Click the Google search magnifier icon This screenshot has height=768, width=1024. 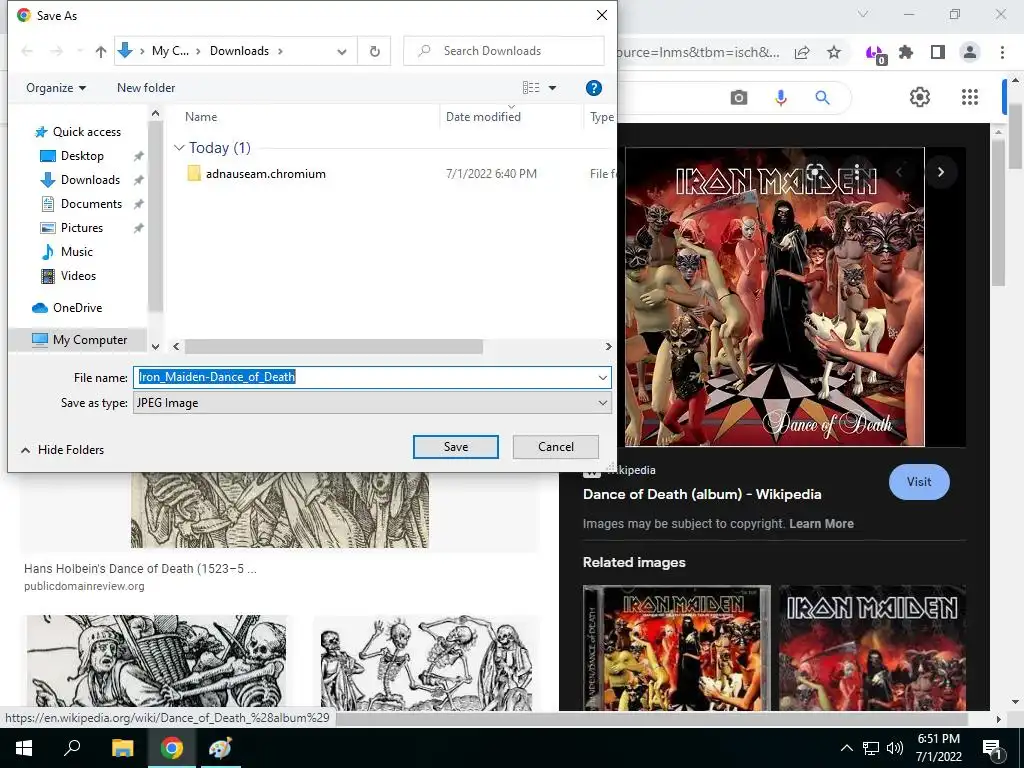point(822,98)
